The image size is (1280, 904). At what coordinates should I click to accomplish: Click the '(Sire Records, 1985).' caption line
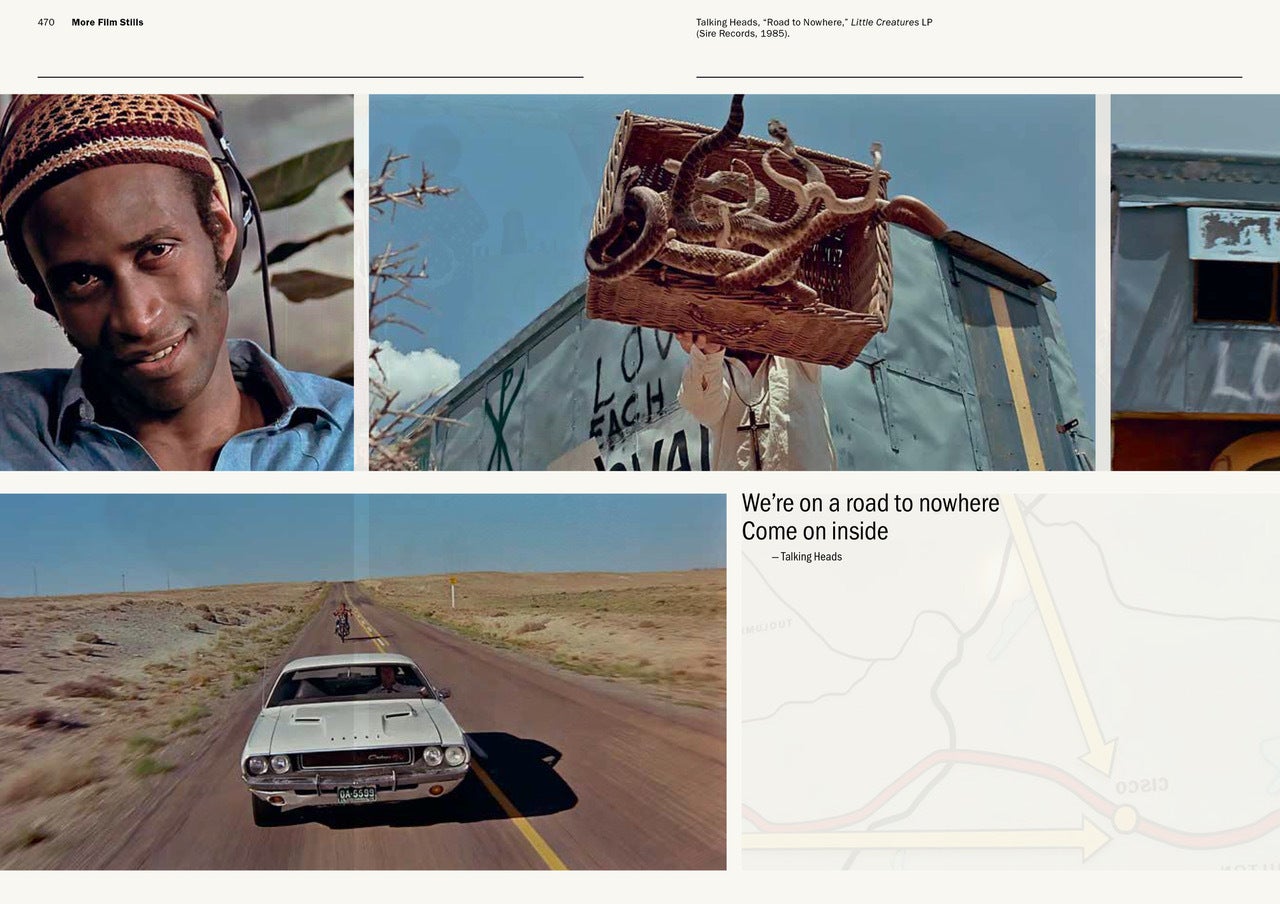click(743, 34)
